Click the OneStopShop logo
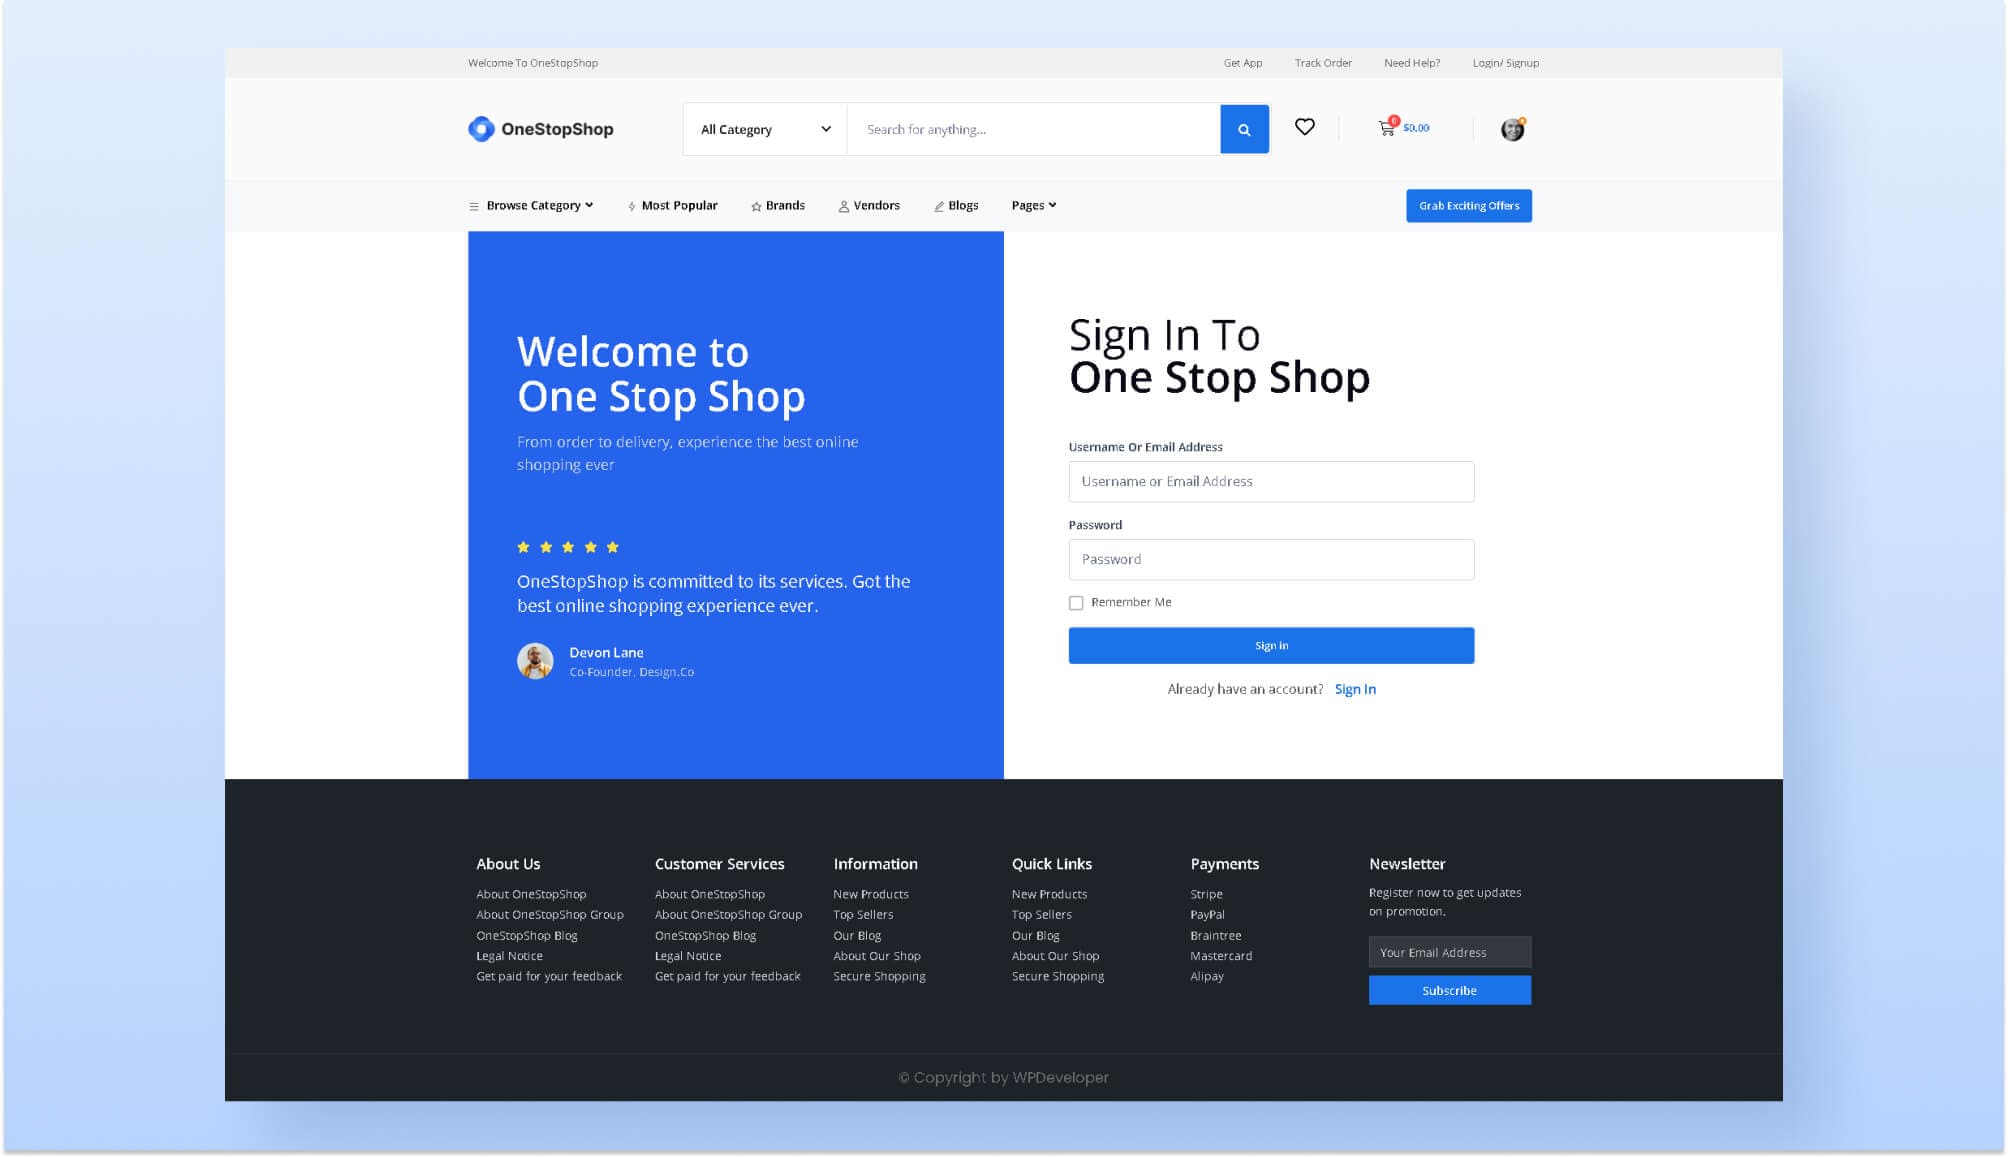 click(540, 128)
